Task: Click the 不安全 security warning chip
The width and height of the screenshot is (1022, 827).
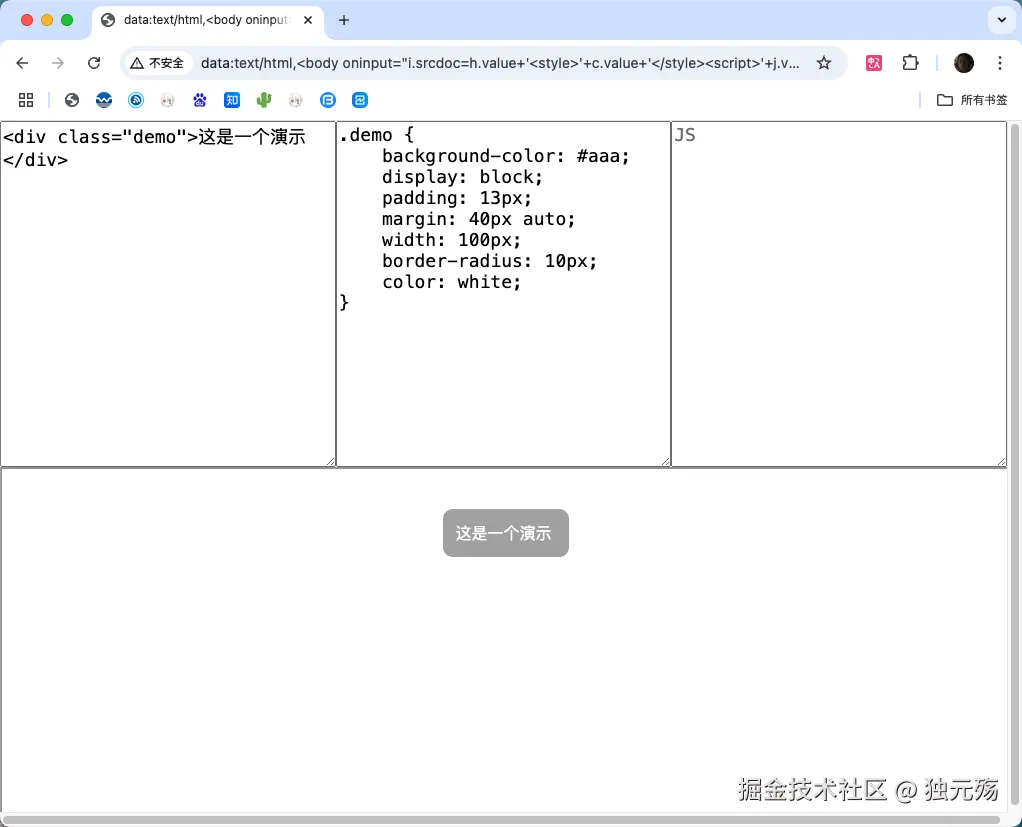Action: (x=157, y=63)
